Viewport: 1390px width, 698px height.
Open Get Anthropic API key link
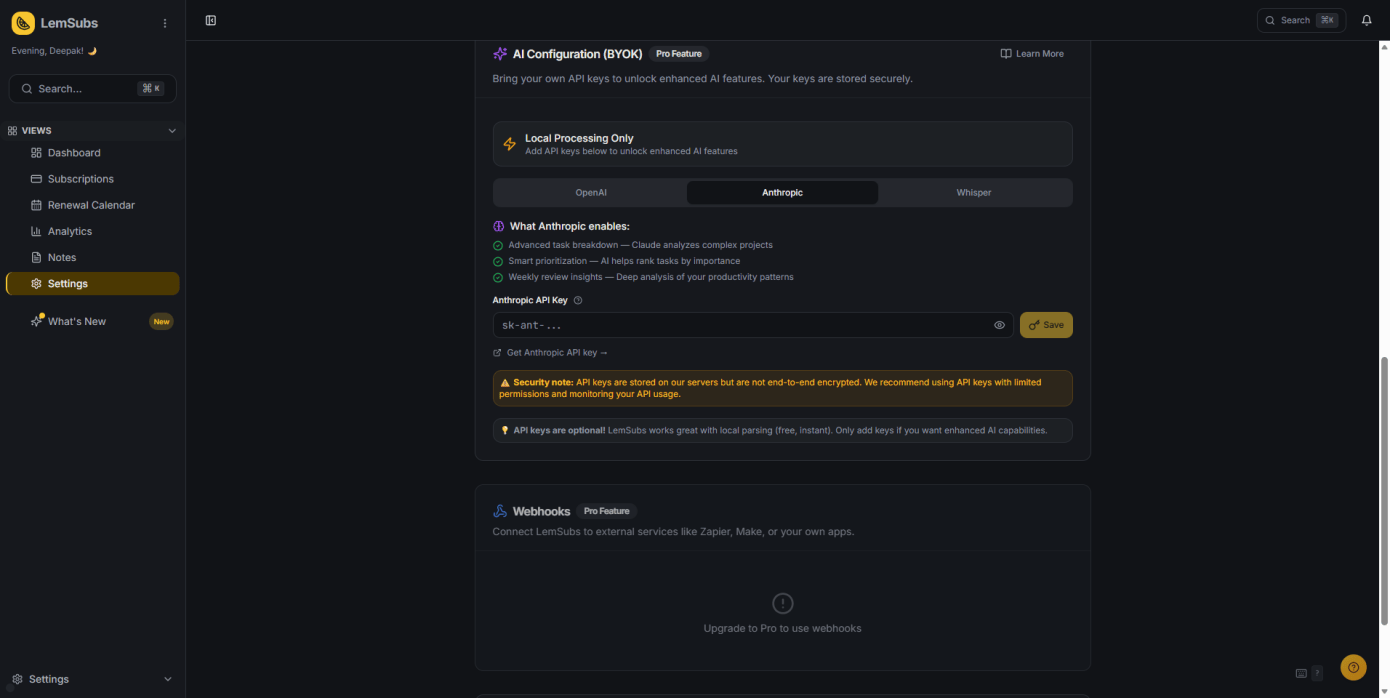coord(556,353)
